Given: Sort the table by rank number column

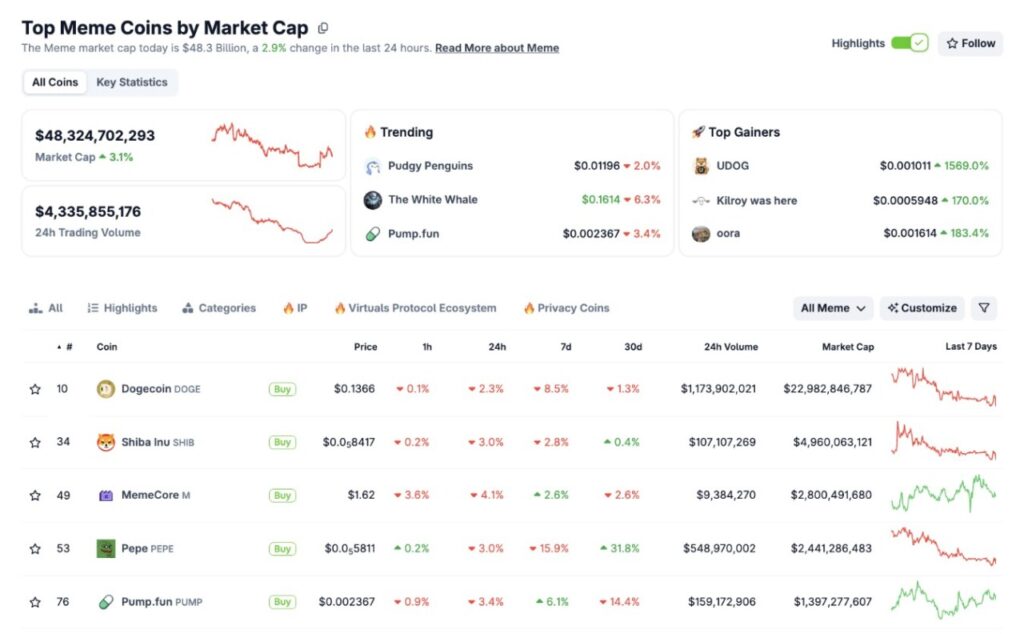Looking at the screenshot, I should pos(65,347).
